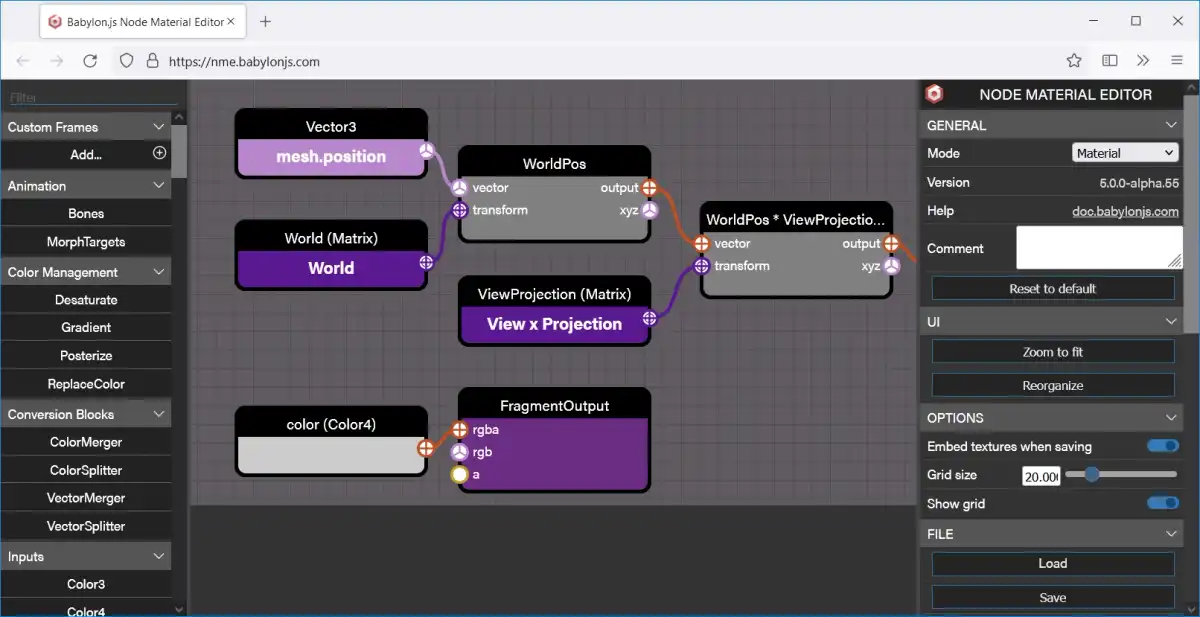The image size is (1200, 617).
Task: Open the browser hamburger menu
Action: pyautogui.click(x=1177, y=61)
